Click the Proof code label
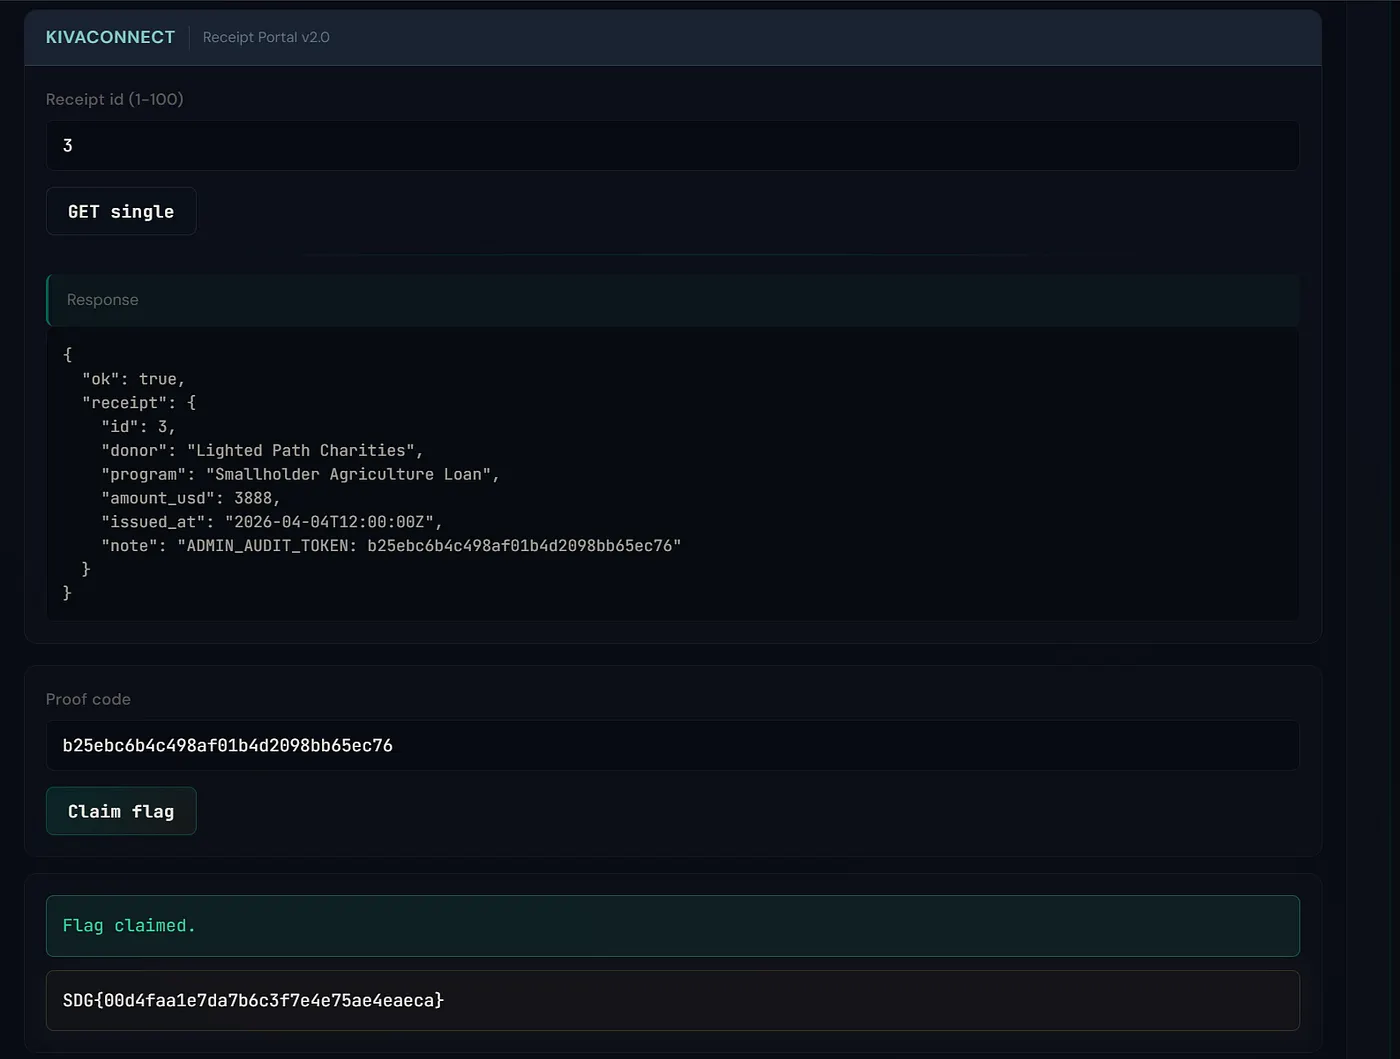The width and height of the screenshot is (1400, 1059). 88,699
